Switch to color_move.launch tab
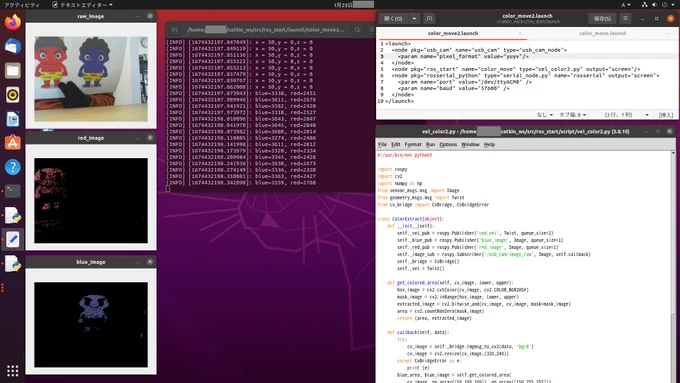 click(x=602, y=33)
